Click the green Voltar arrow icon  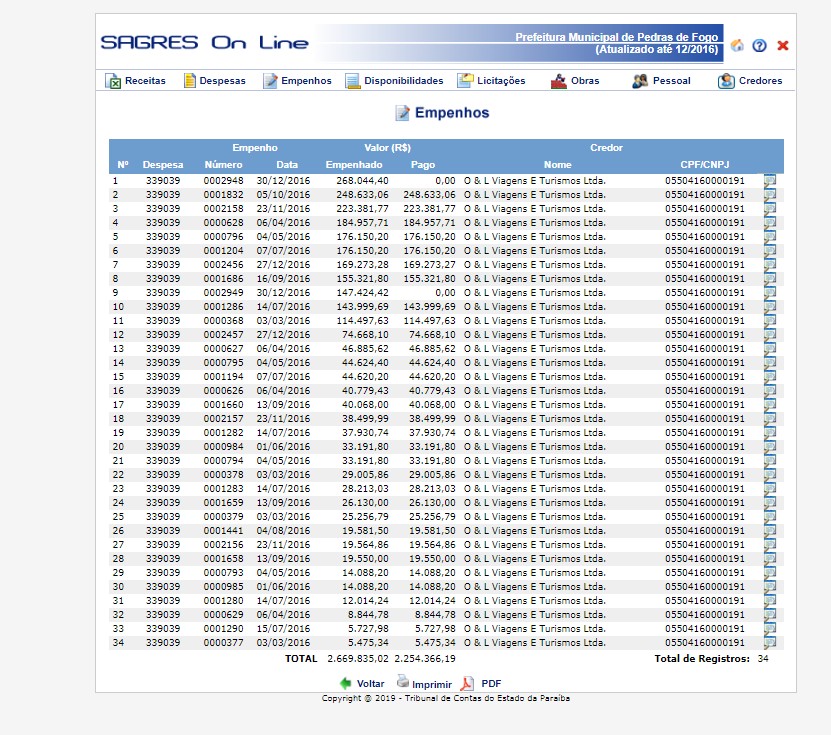point(346,683)
